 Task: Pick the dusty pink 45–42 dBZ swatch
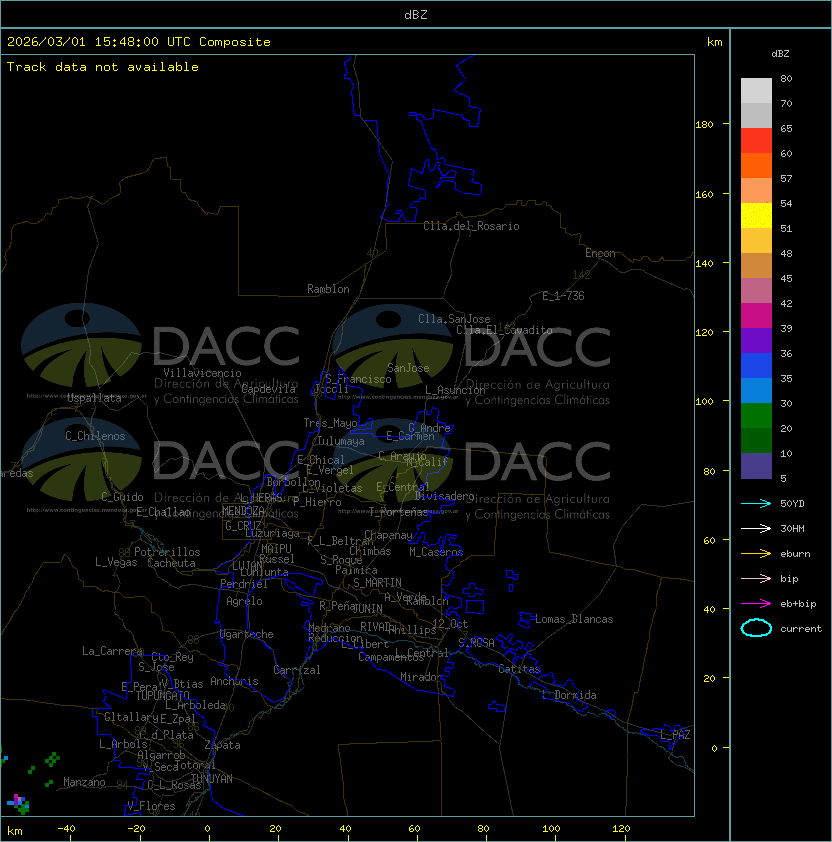tap(756, 291)
